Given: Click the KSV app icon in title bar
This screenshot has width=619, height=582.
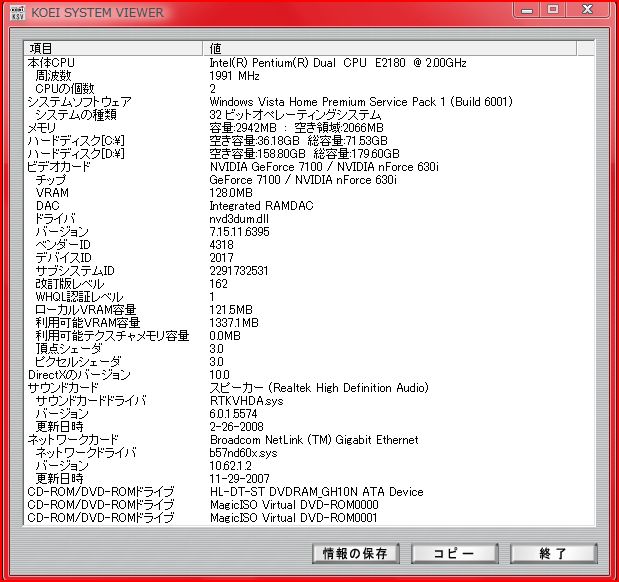Looking at the screenshot, I should (17, 13).
